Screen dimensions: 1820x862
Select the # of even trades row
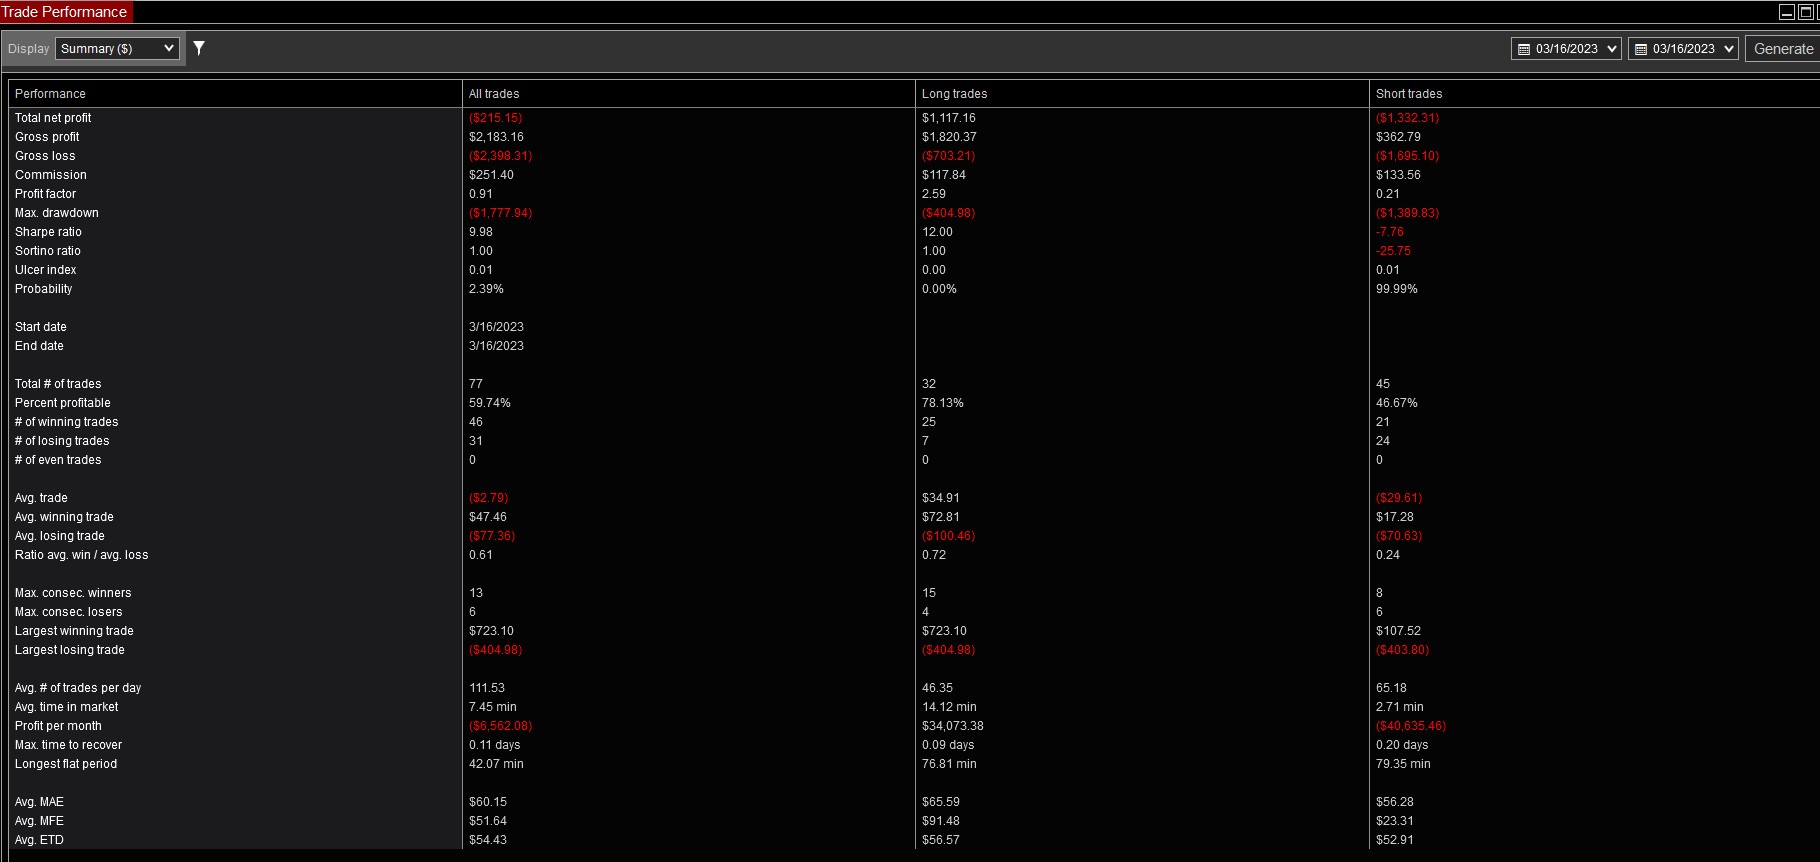58,460
